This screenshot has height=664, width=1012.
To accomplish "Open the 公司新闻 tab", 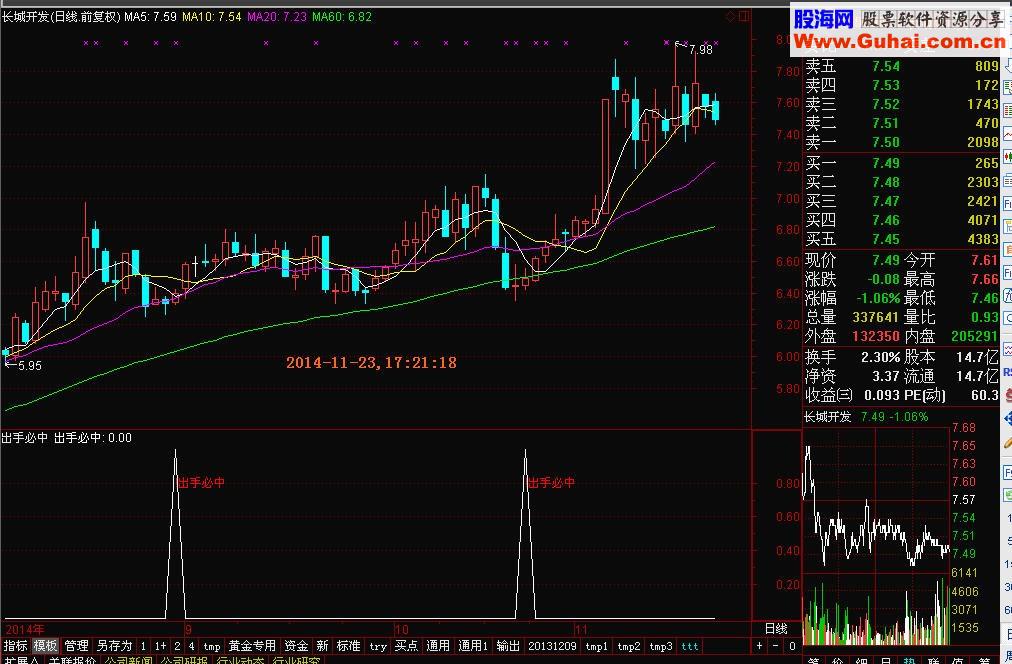I will pos(128,660).
